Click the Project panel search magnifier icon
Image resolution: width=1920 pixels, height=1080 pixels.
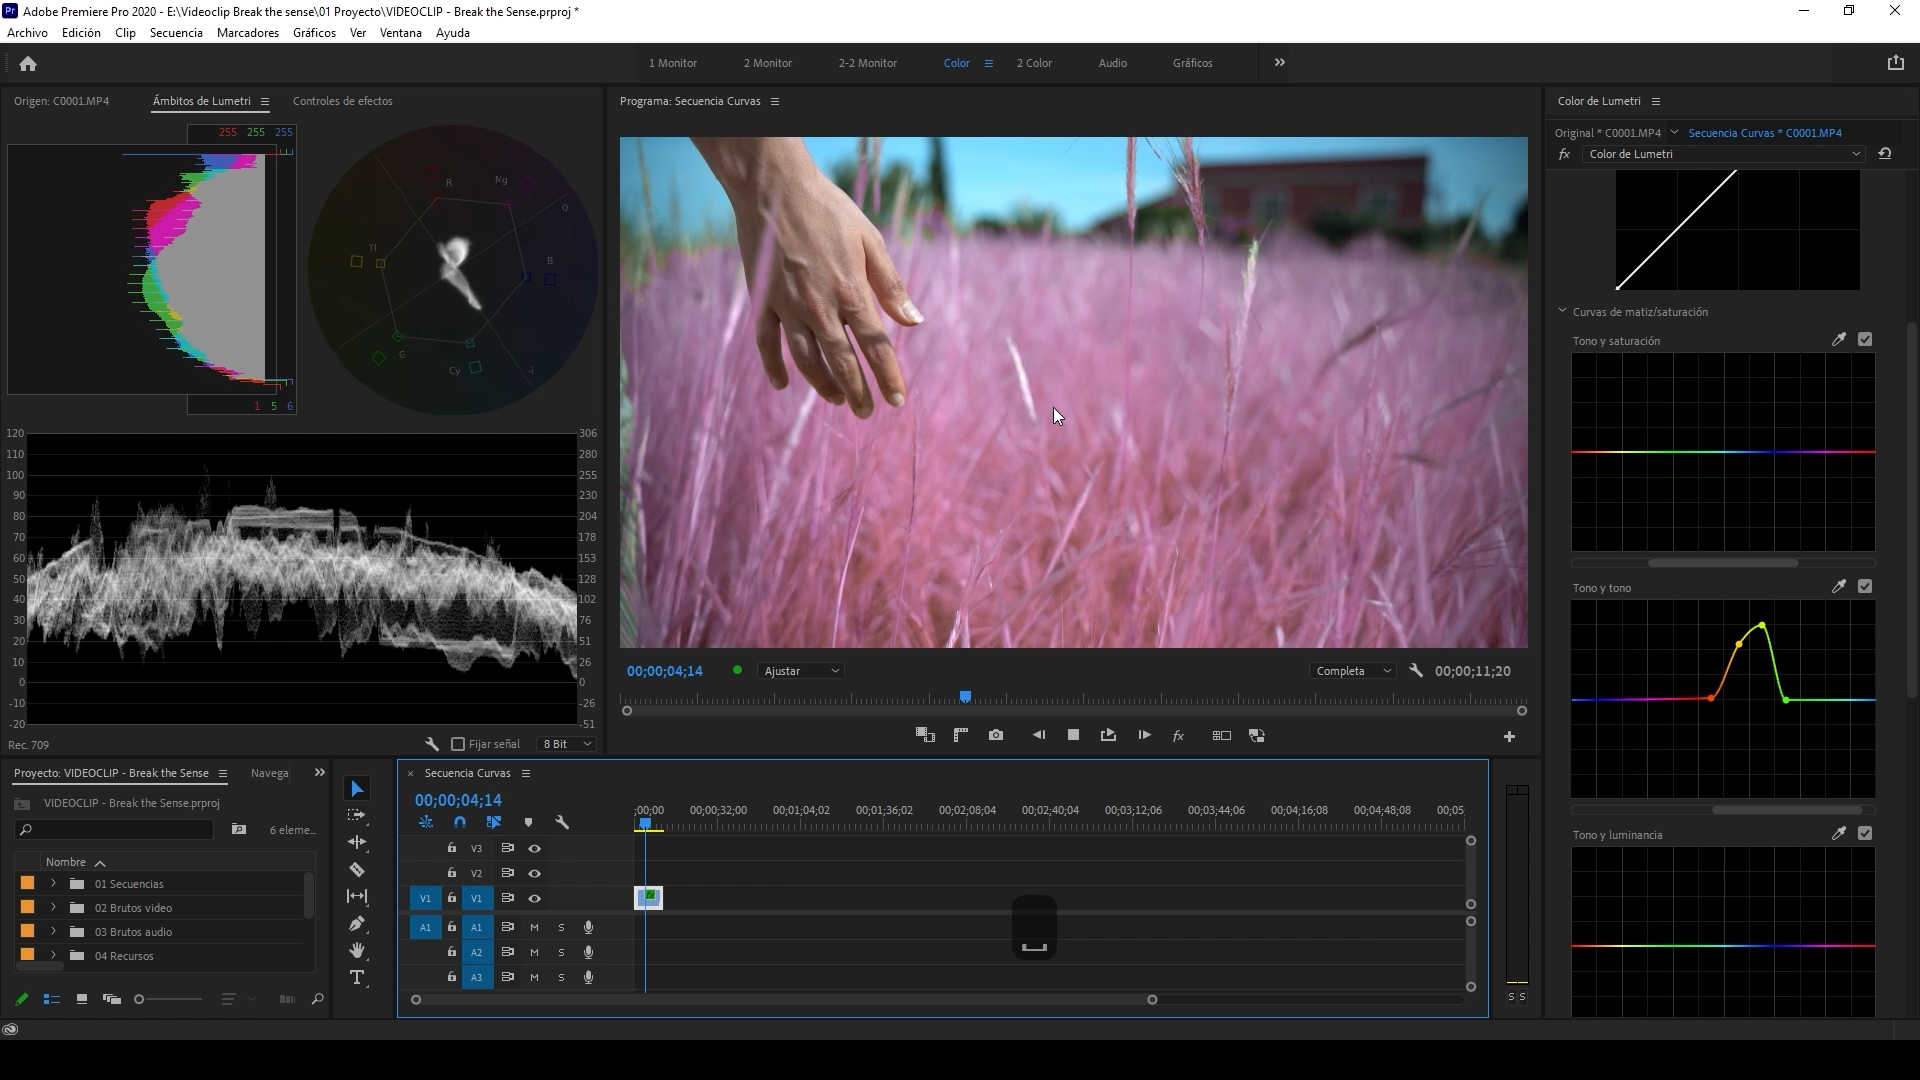tap(317, 999)
